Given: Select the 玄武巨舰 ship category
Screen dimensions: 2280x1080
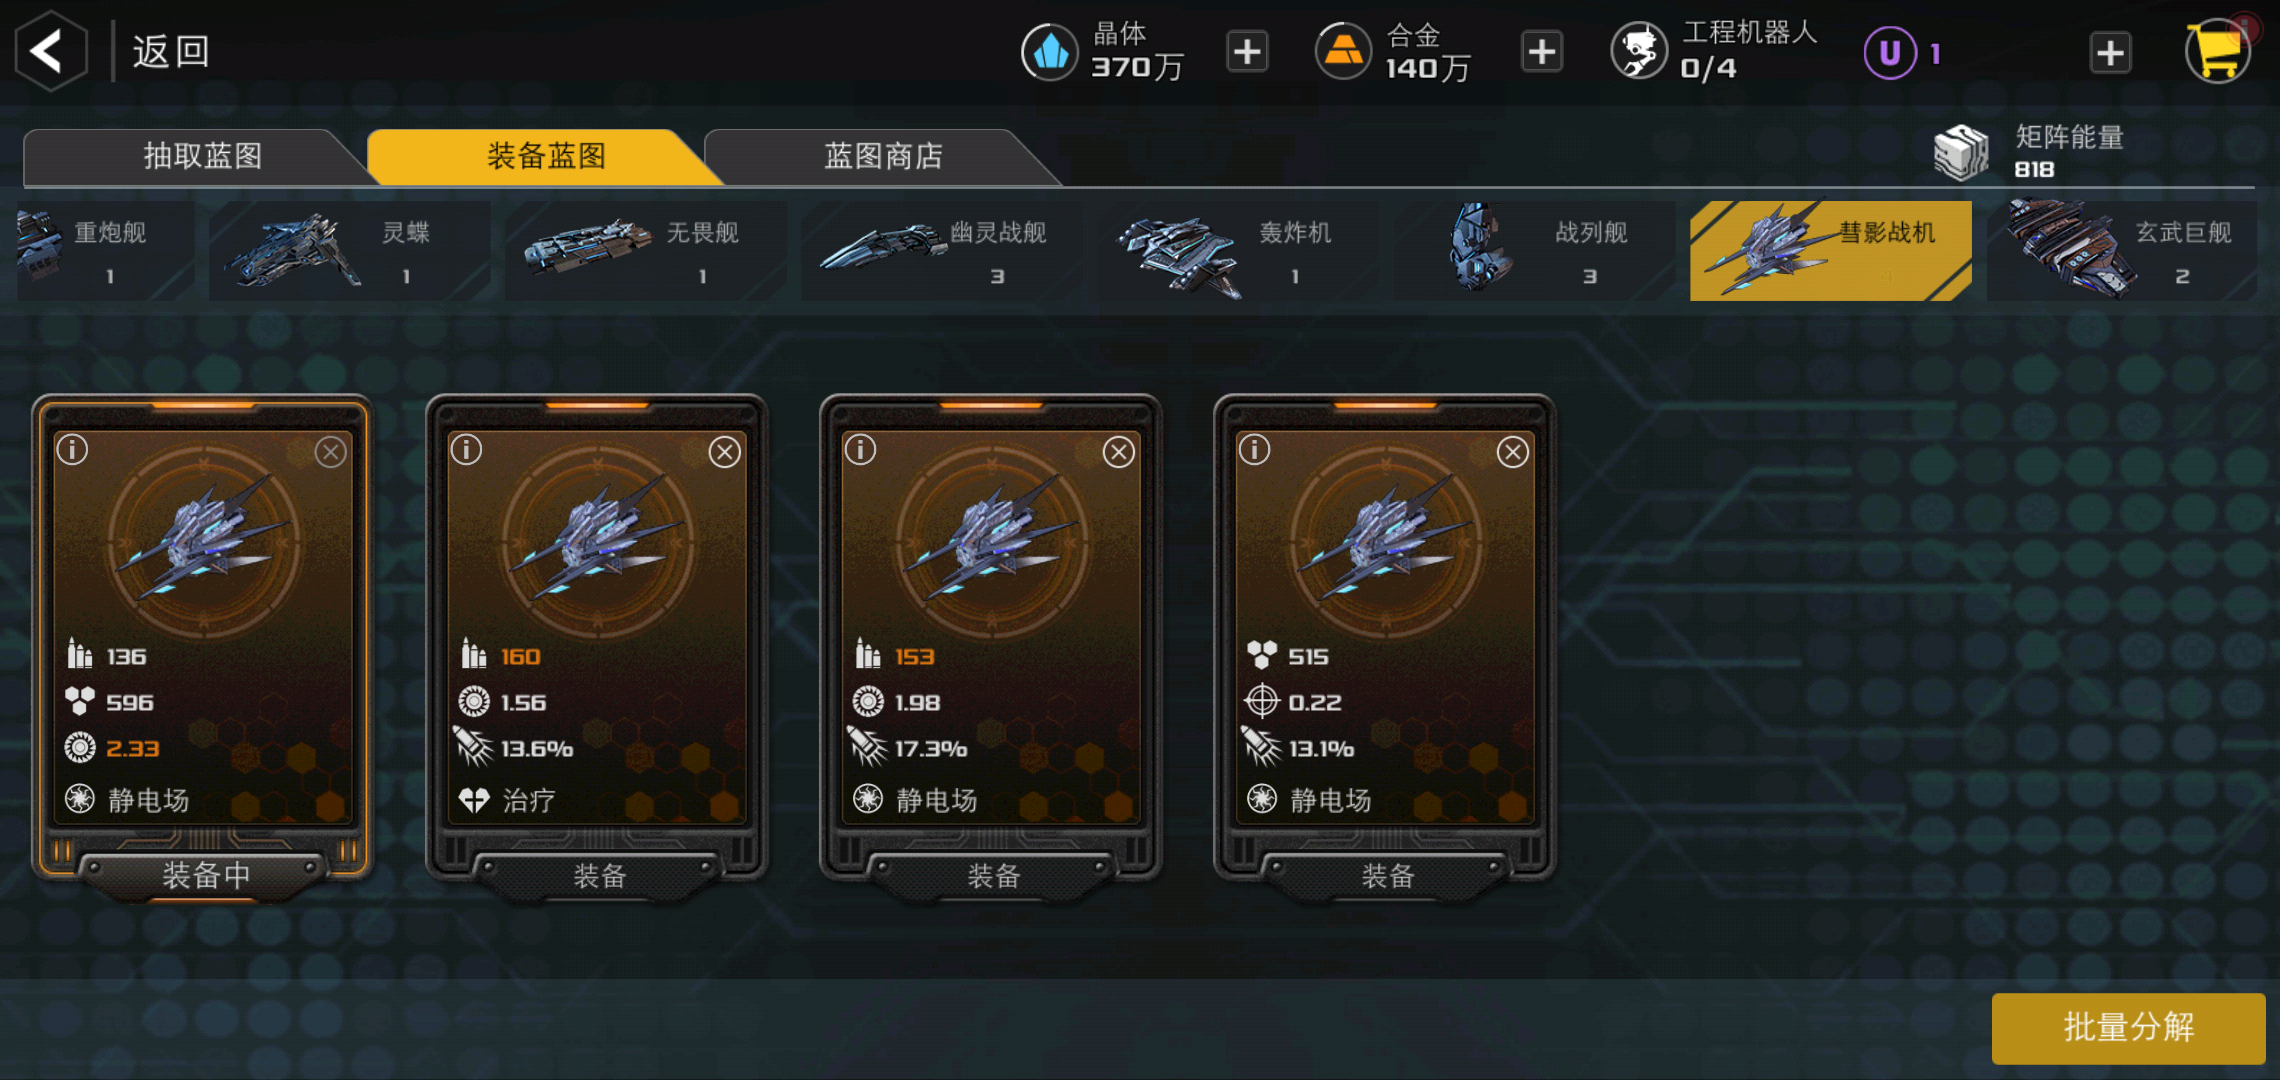Looking at the screenshot, I should (2122, 251).
